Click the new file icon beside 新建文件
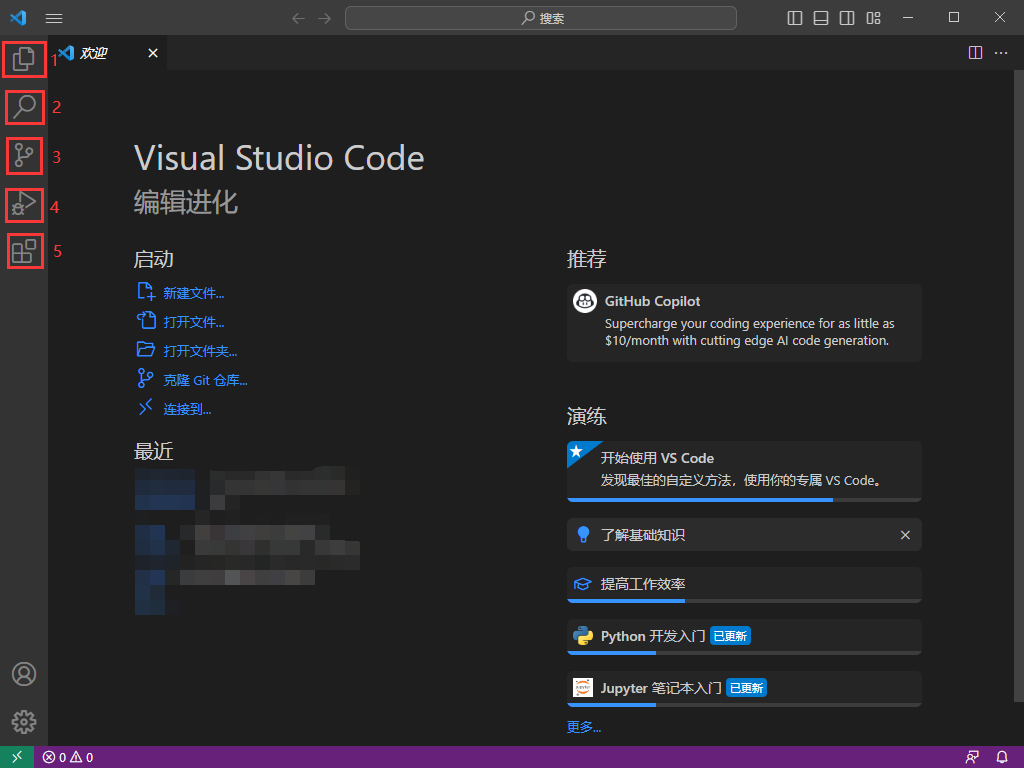The width and height of the screenshot is (1024, 768). point(146,291)
